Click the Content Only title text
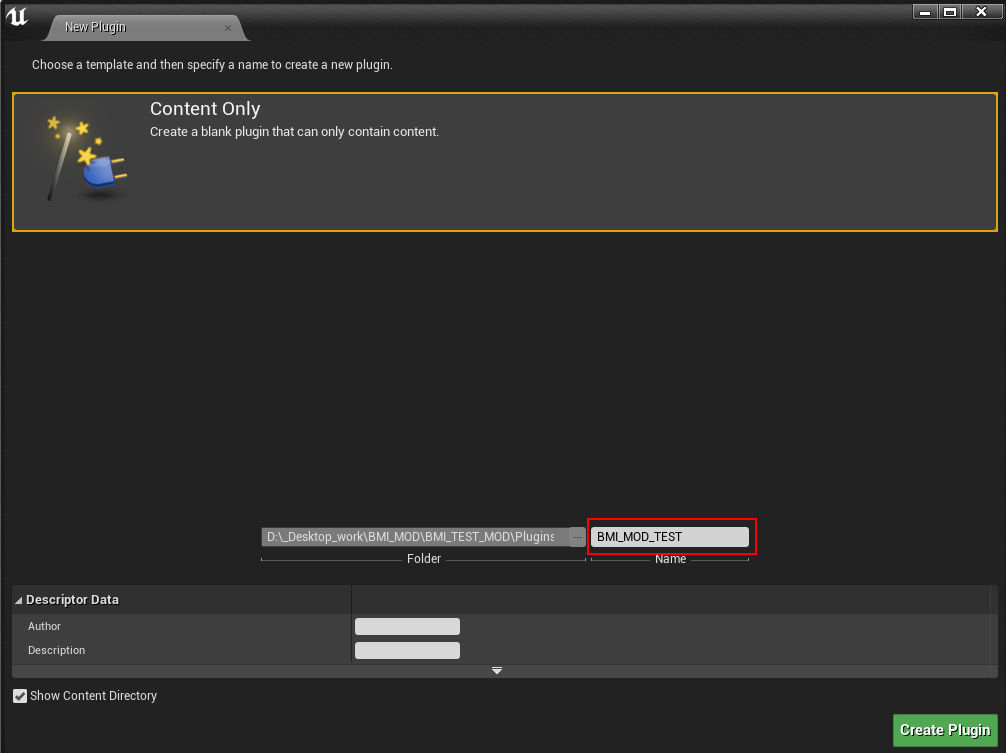 point(205,109)
